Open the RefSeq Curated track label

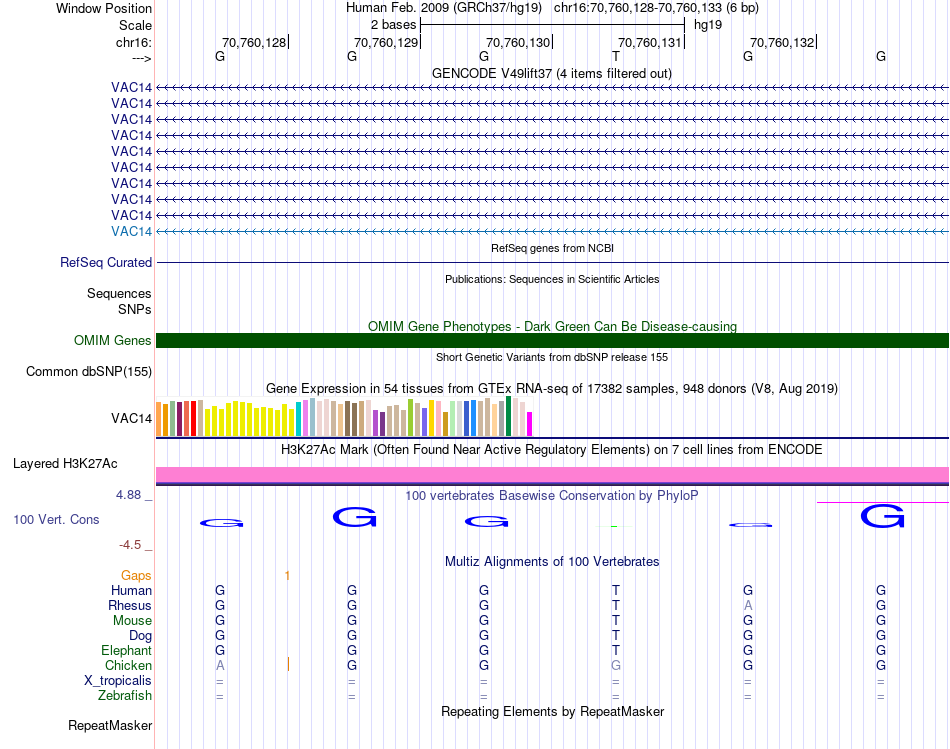(x=106, y=262)
